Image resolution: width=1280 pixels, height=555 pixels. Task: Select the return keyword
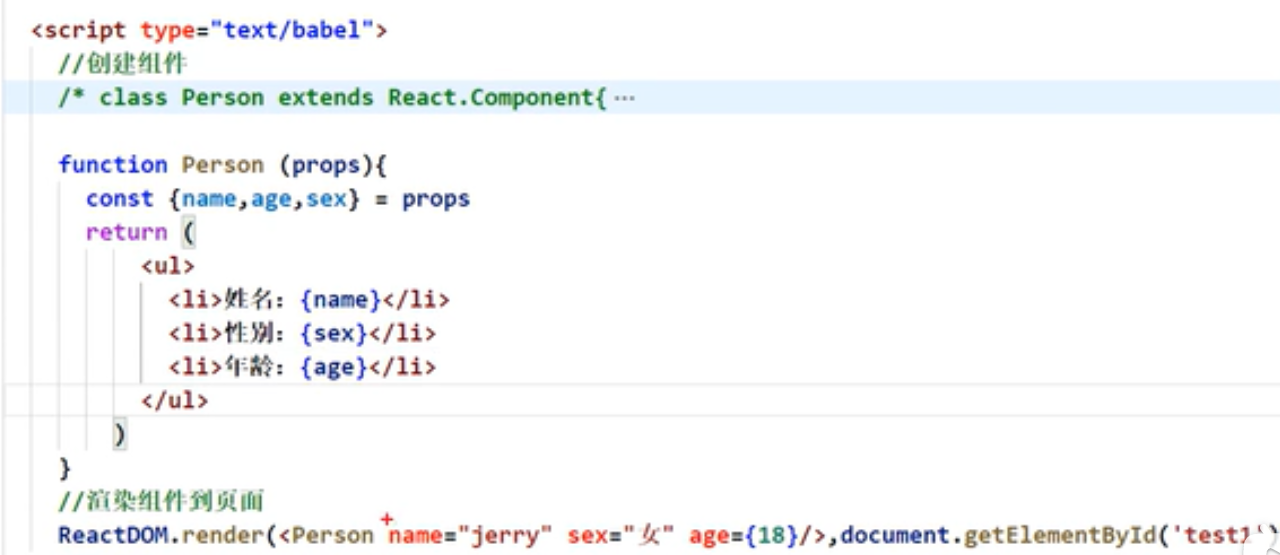[x=126, y=233]
